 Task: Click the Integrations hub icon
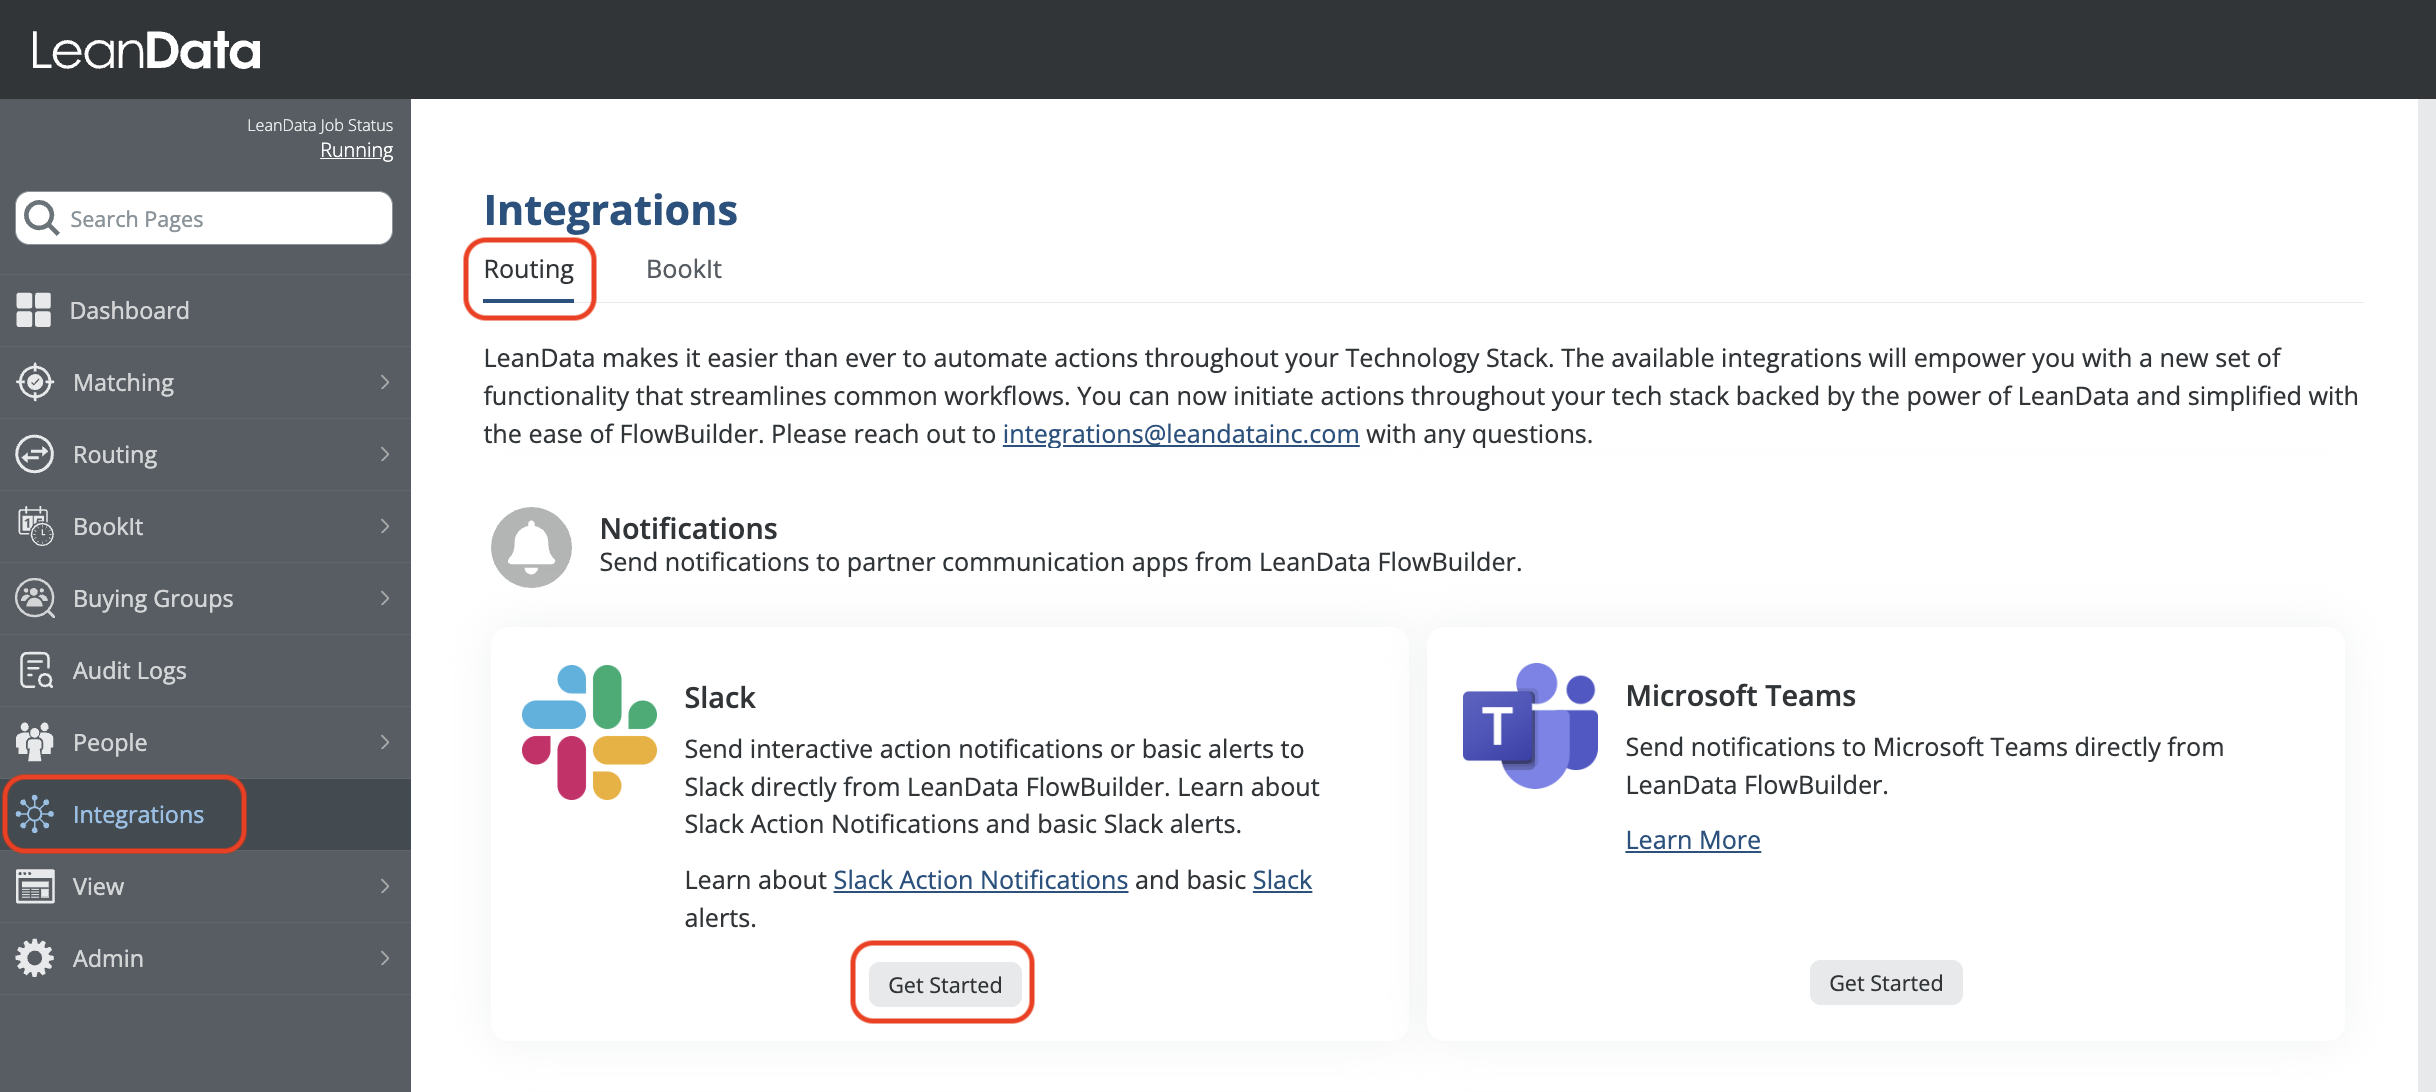35,814
